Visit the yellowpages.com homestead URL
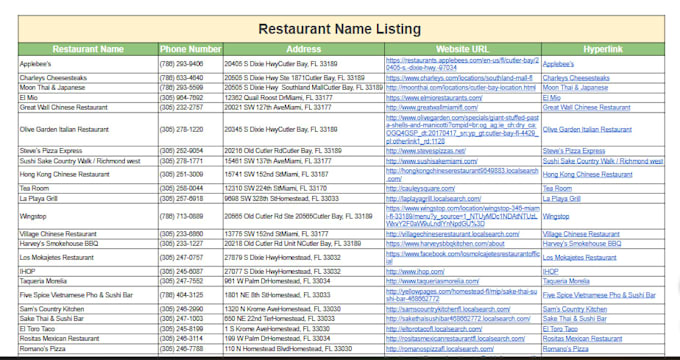This screenshot has height=360, width=680. (x=462, y=295)
